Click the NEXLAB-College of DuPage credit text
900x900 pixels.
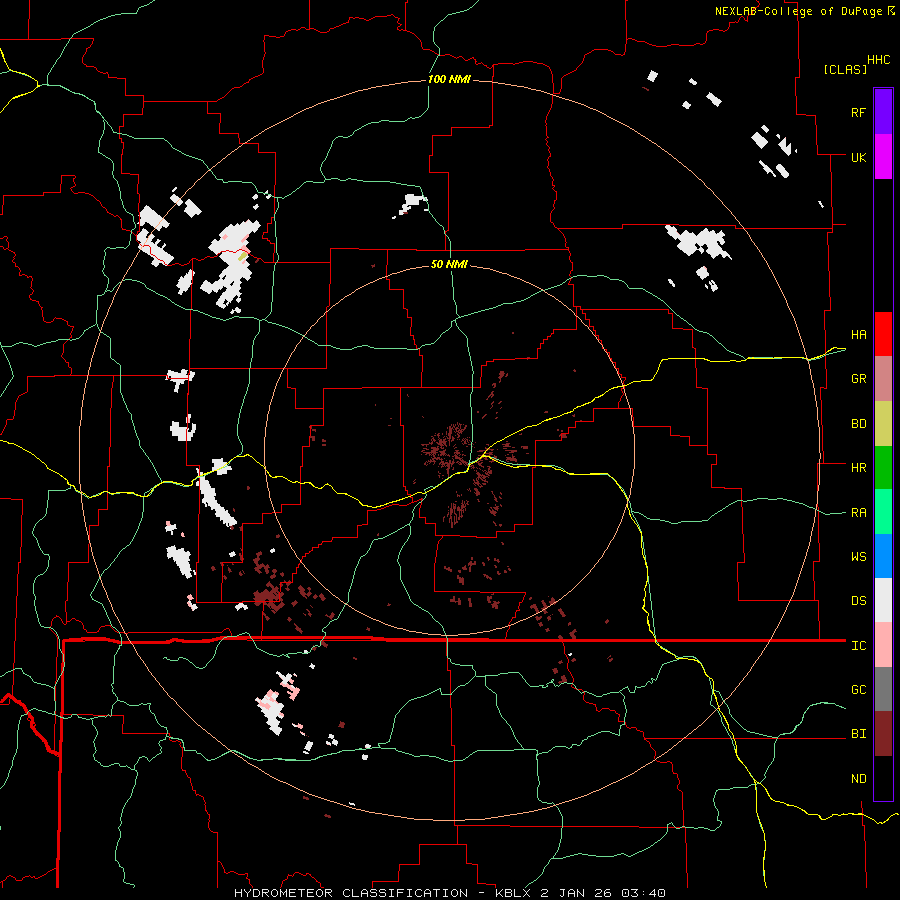pos(798,11)
